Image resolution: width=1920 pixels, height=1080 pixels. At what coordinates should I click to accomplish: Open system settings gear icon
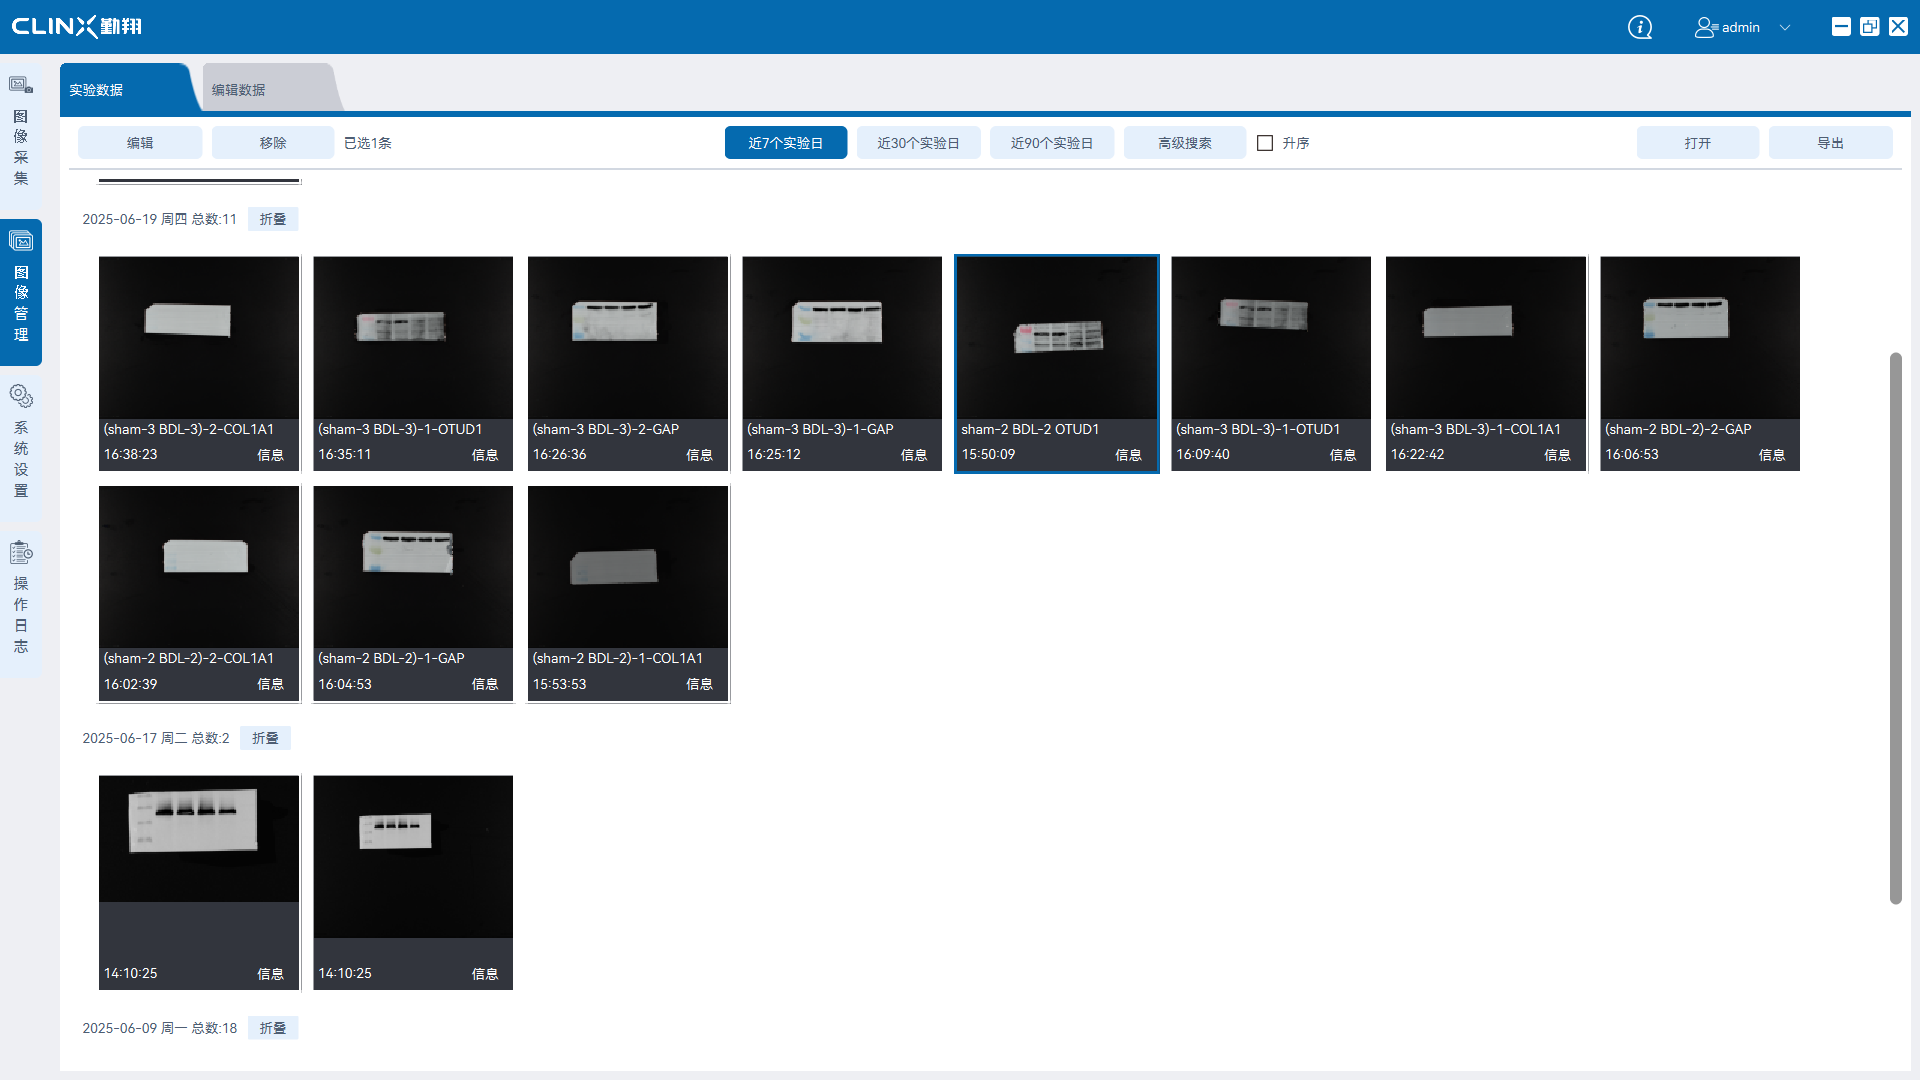coord(21,397)
